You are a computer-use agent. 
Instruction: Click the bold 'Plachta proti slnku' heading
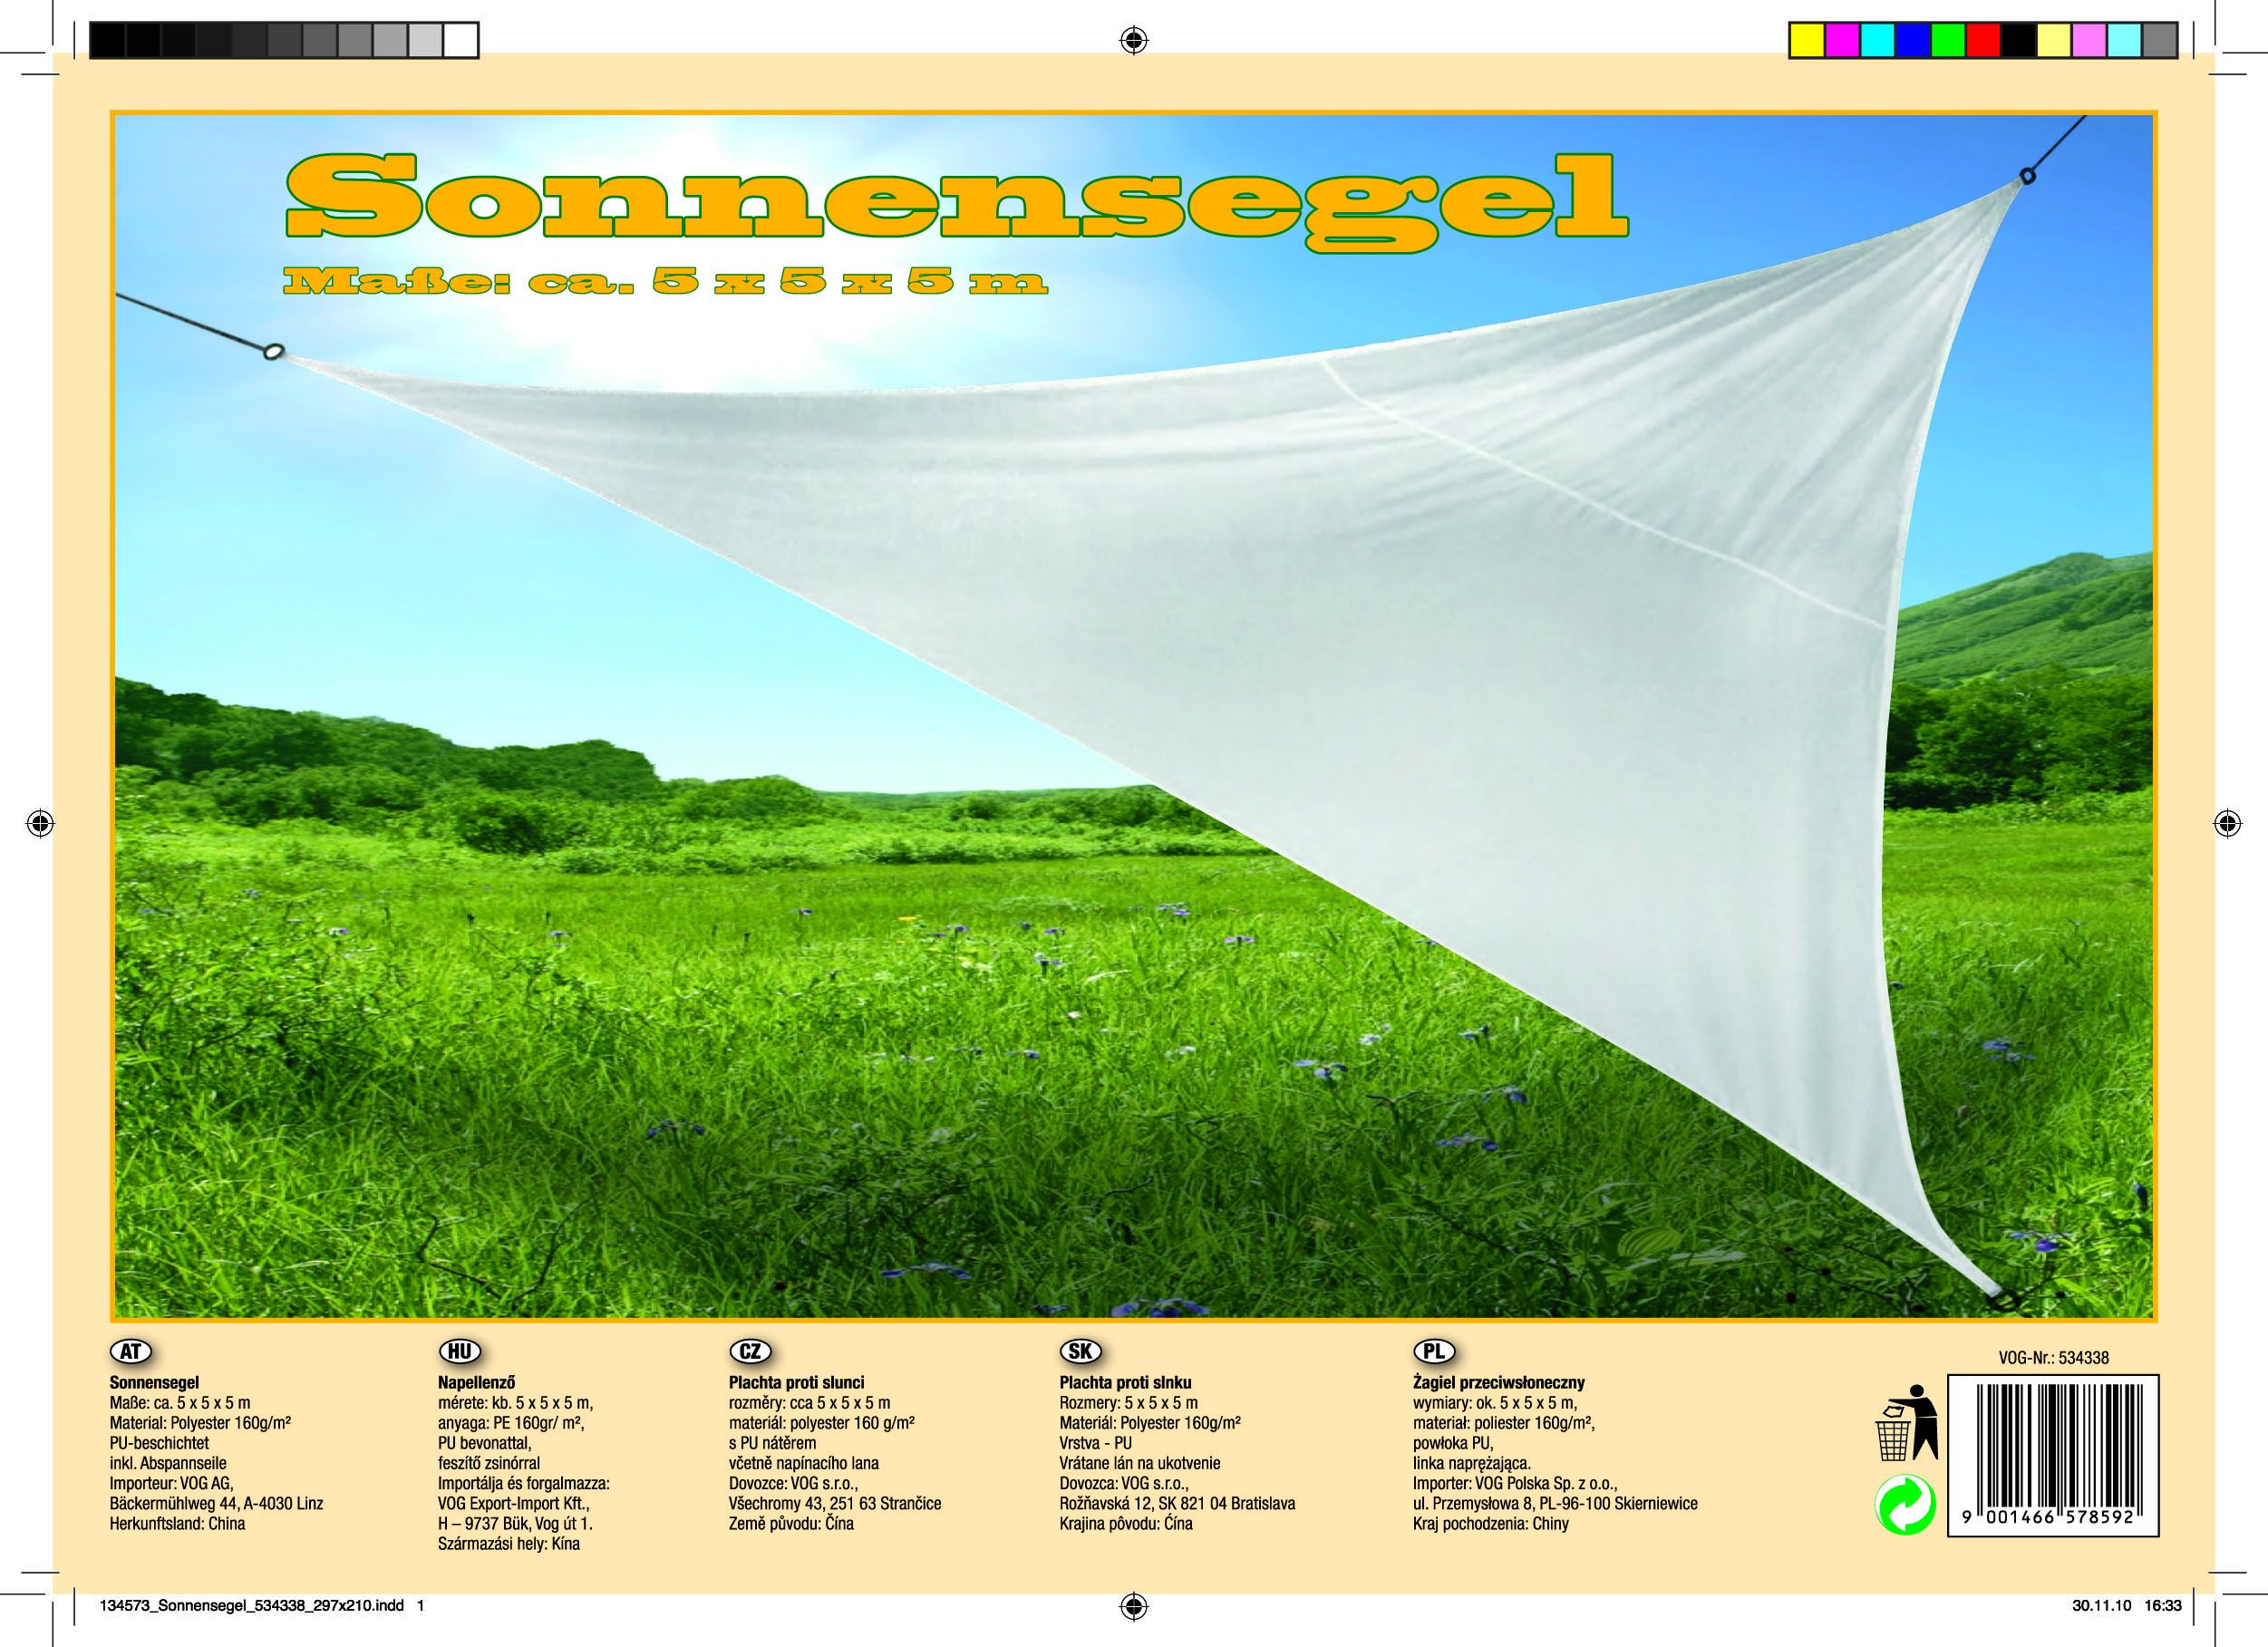point(1126,1383)
